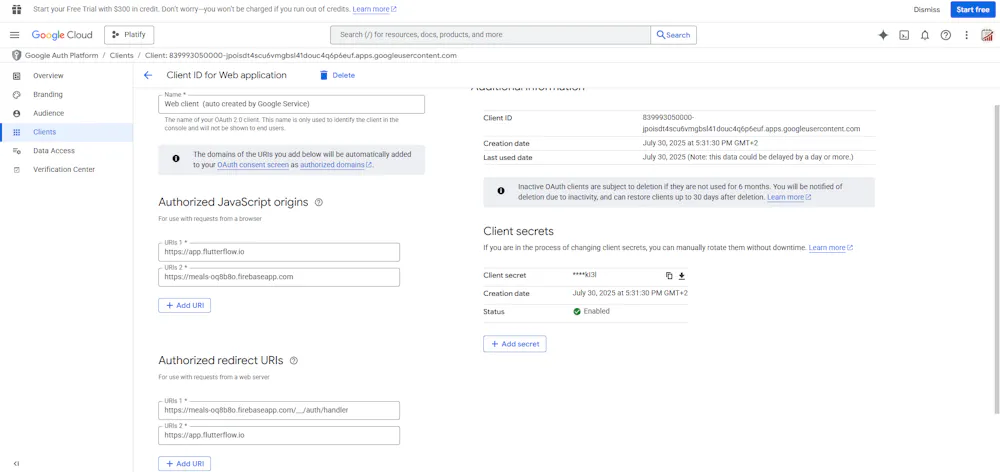This screenshot has width=1000, height=472.
Task: Go back using the left arrow
Action: pos(148,75)
